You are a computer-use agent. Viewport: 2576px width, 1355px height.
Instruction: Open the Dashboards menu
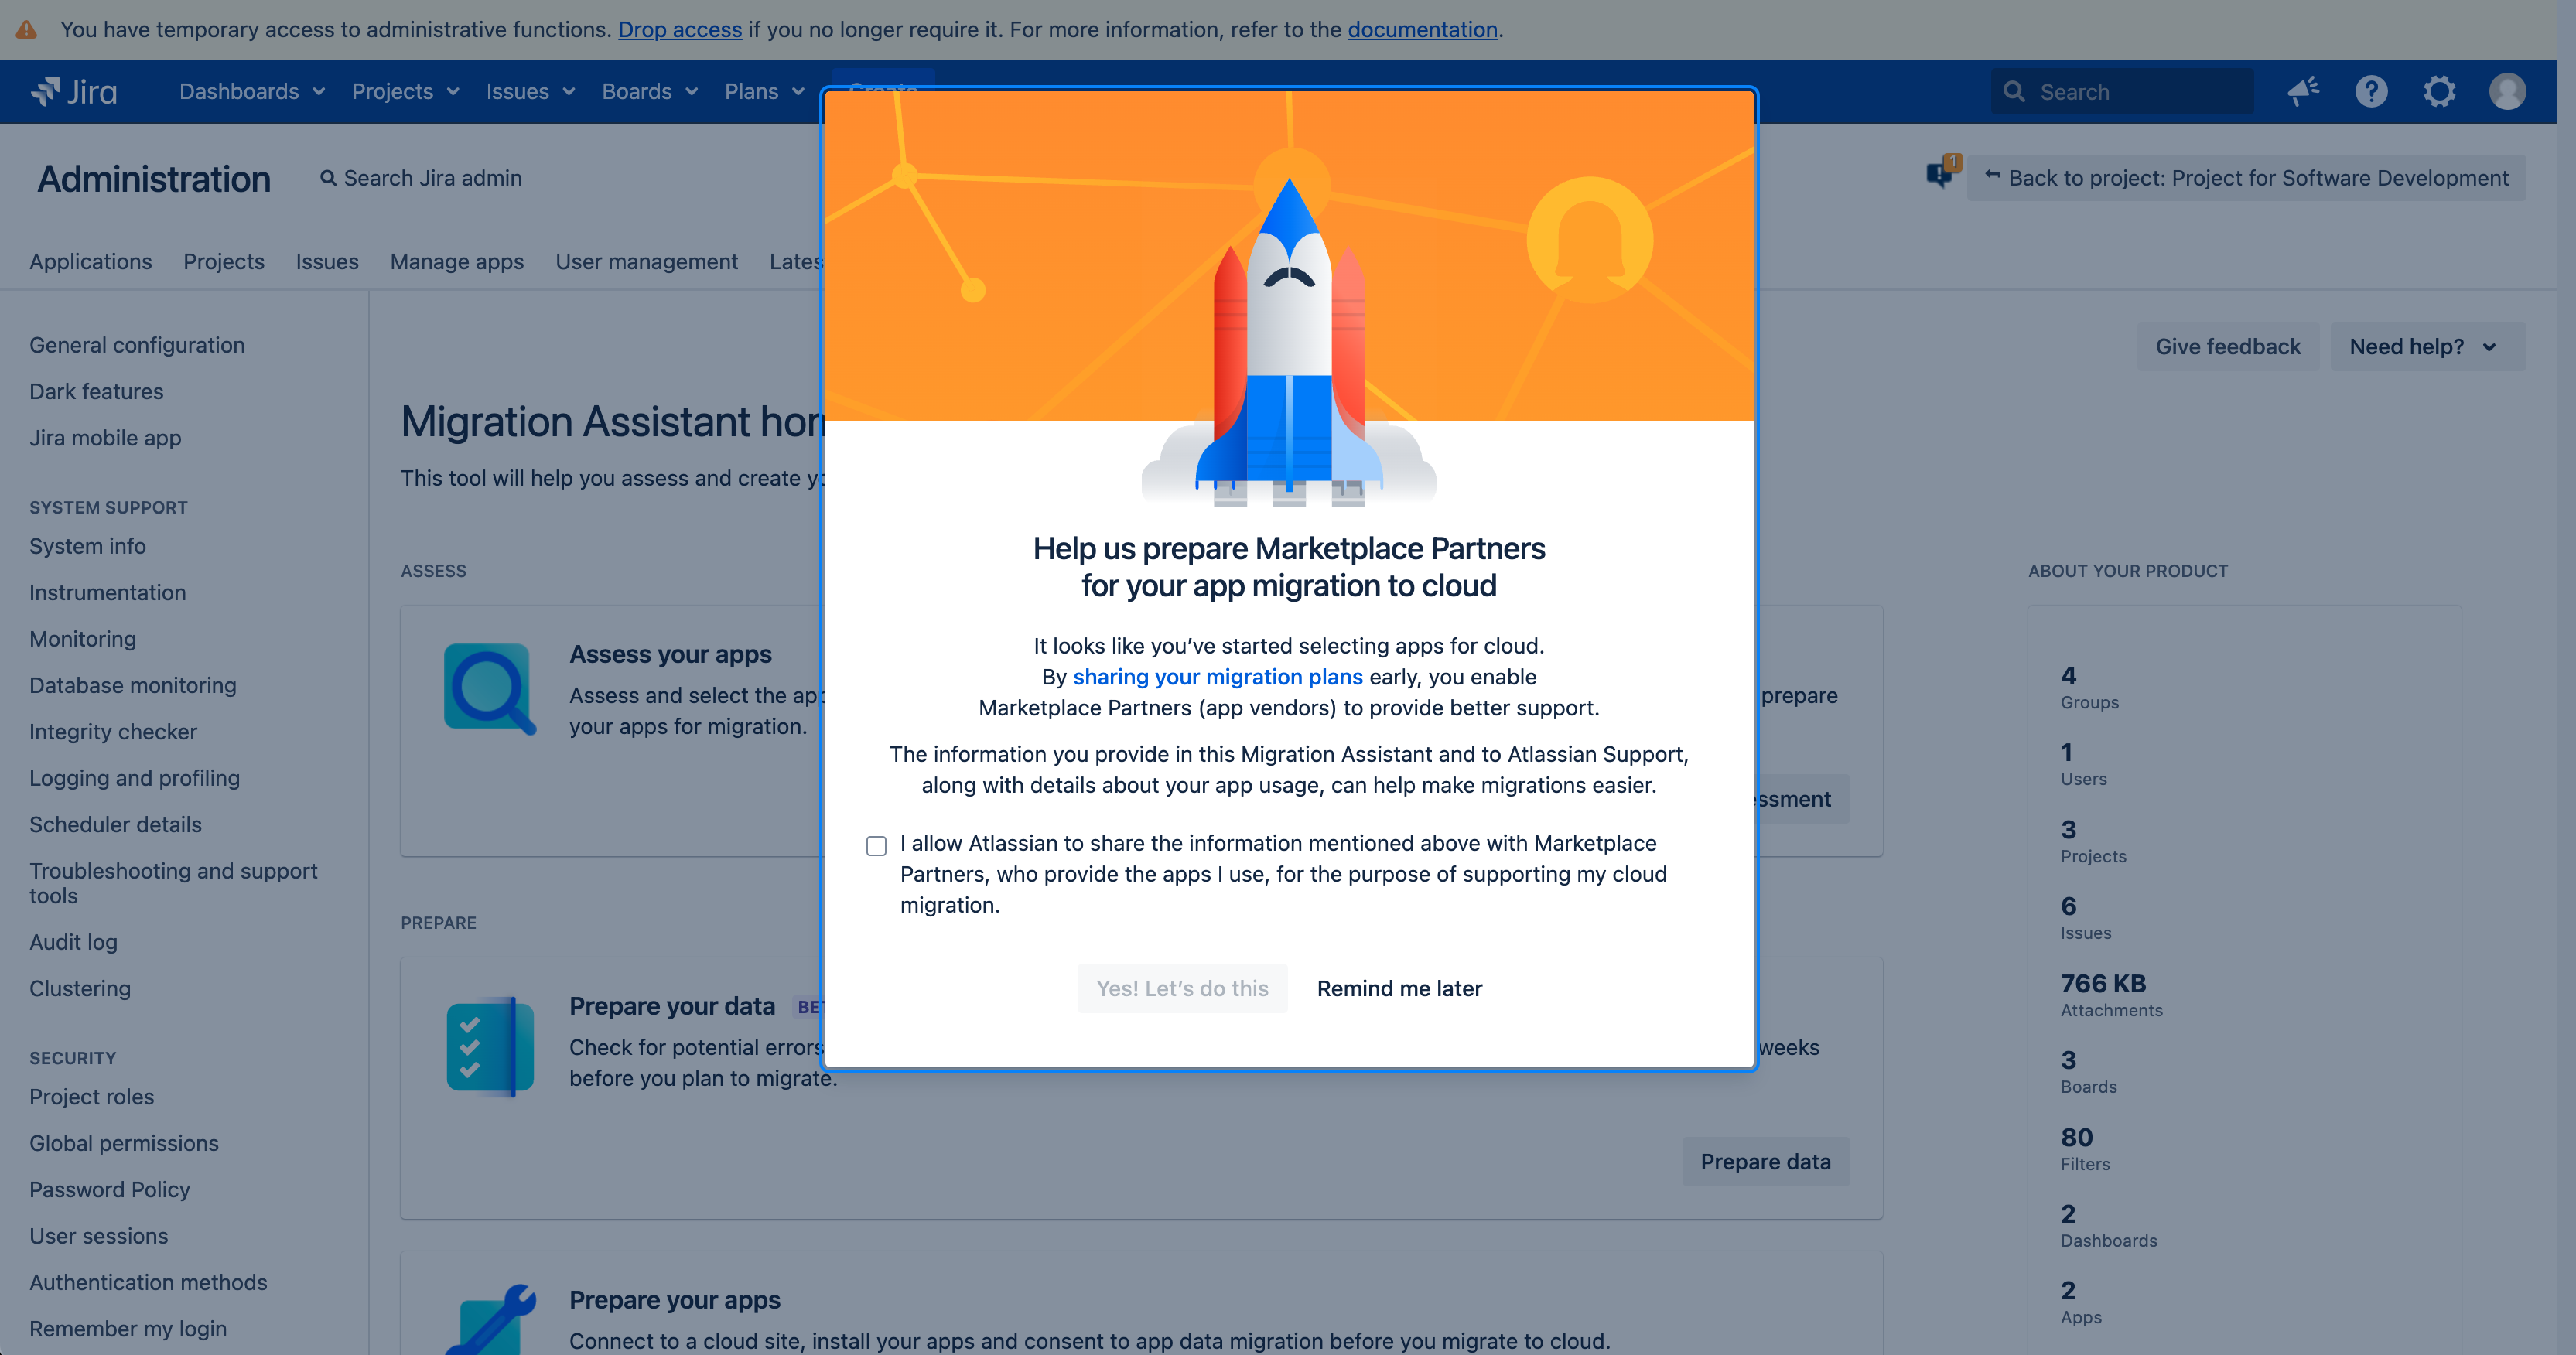[251, 90]
